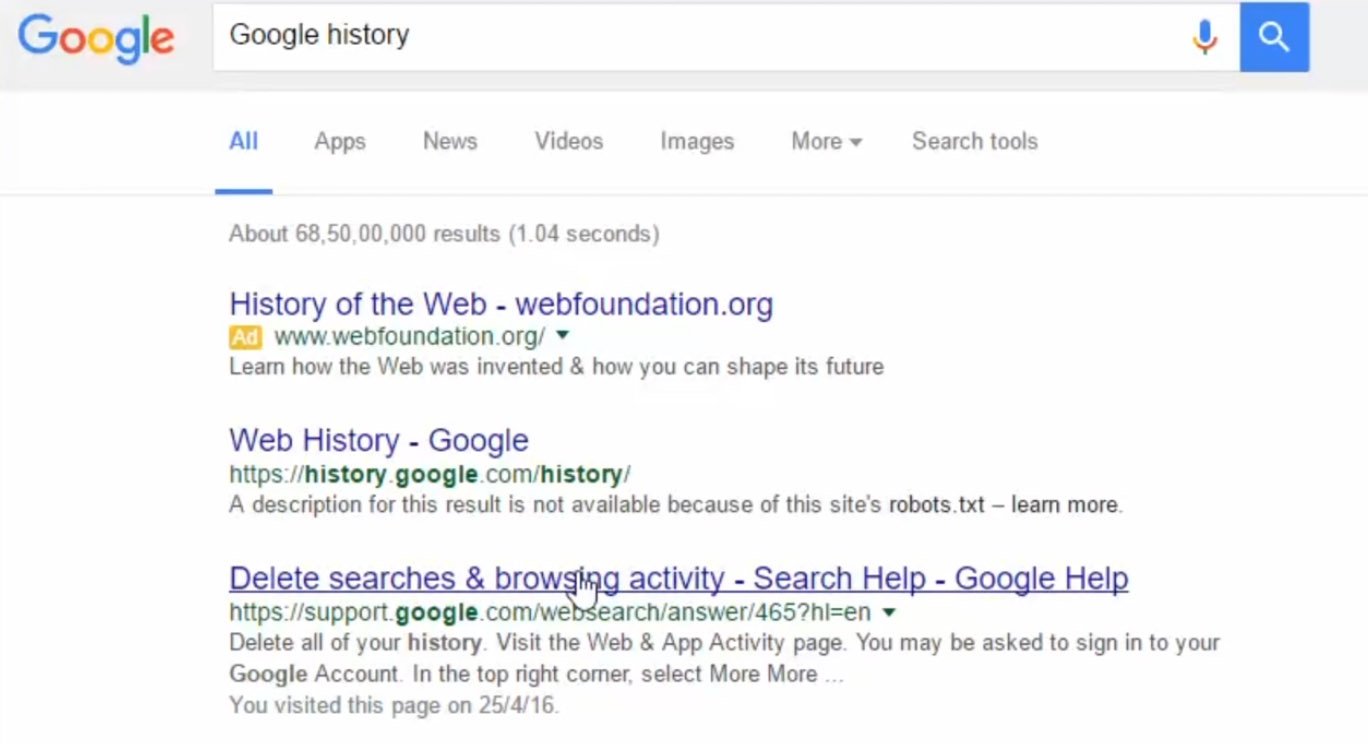
Task: Click the microphone voice search icon
Action: point(1205,37)
